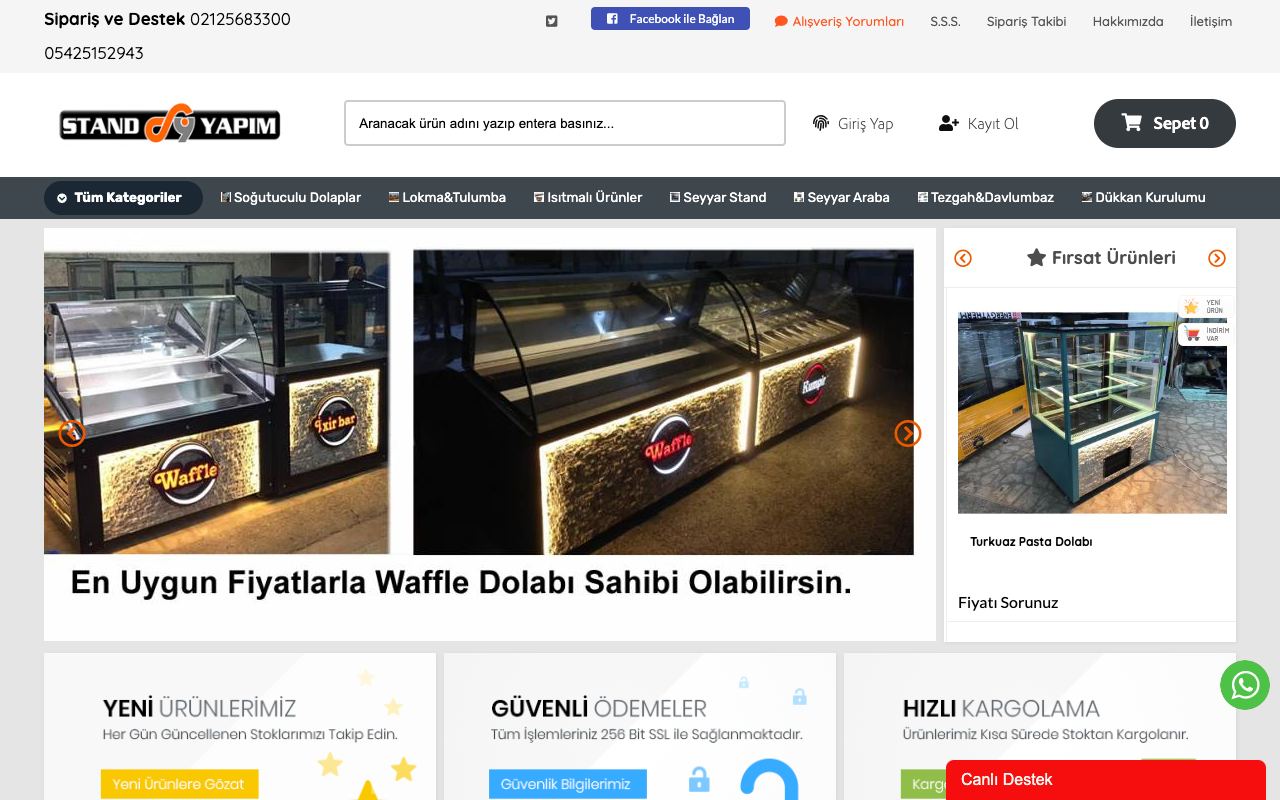Open Dükkan Kurulumu category
The image size is (1280, 800).
pos(1143,198)
